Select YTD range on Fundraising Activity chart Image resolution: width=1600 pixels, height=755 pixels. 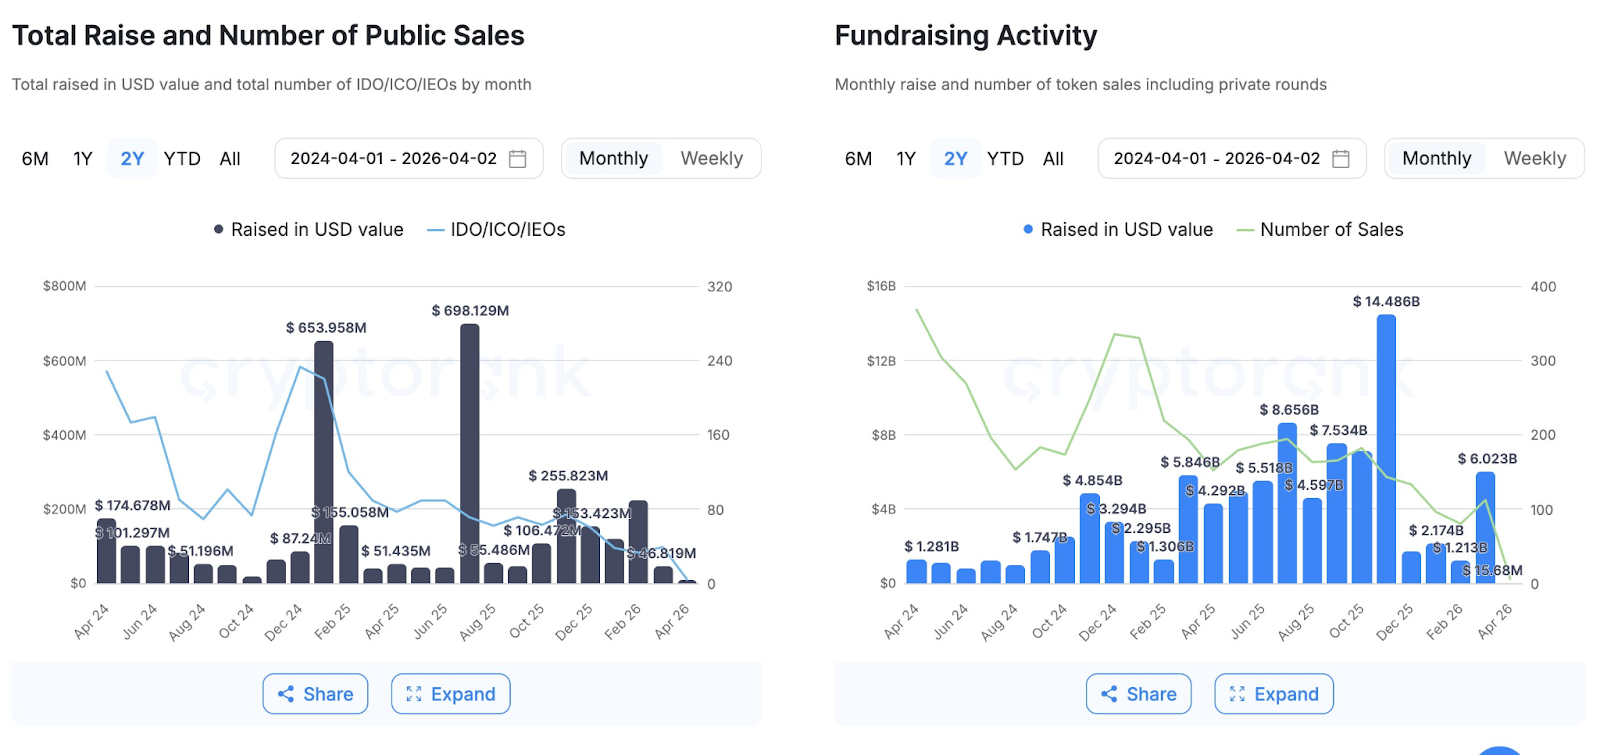coord(1005,159)
